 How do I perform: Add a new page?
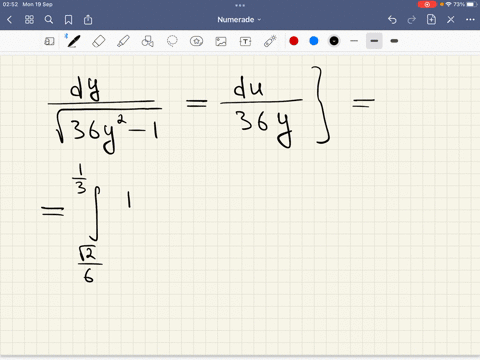pos(431,19)
